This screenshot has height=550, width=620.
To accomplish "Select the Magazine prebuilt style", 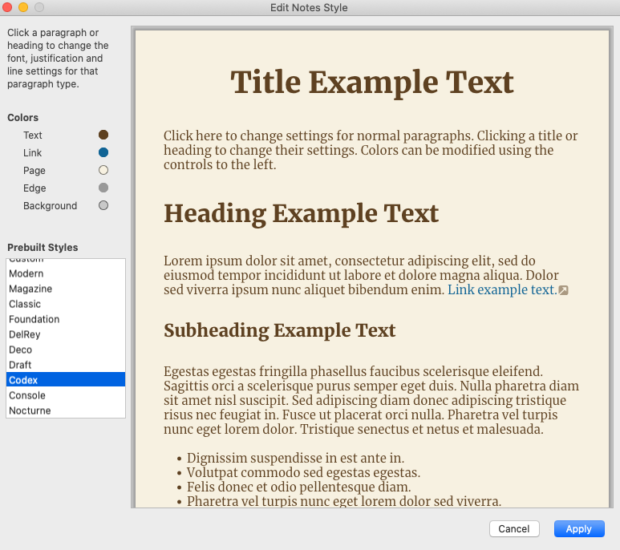I will (66, 289).
